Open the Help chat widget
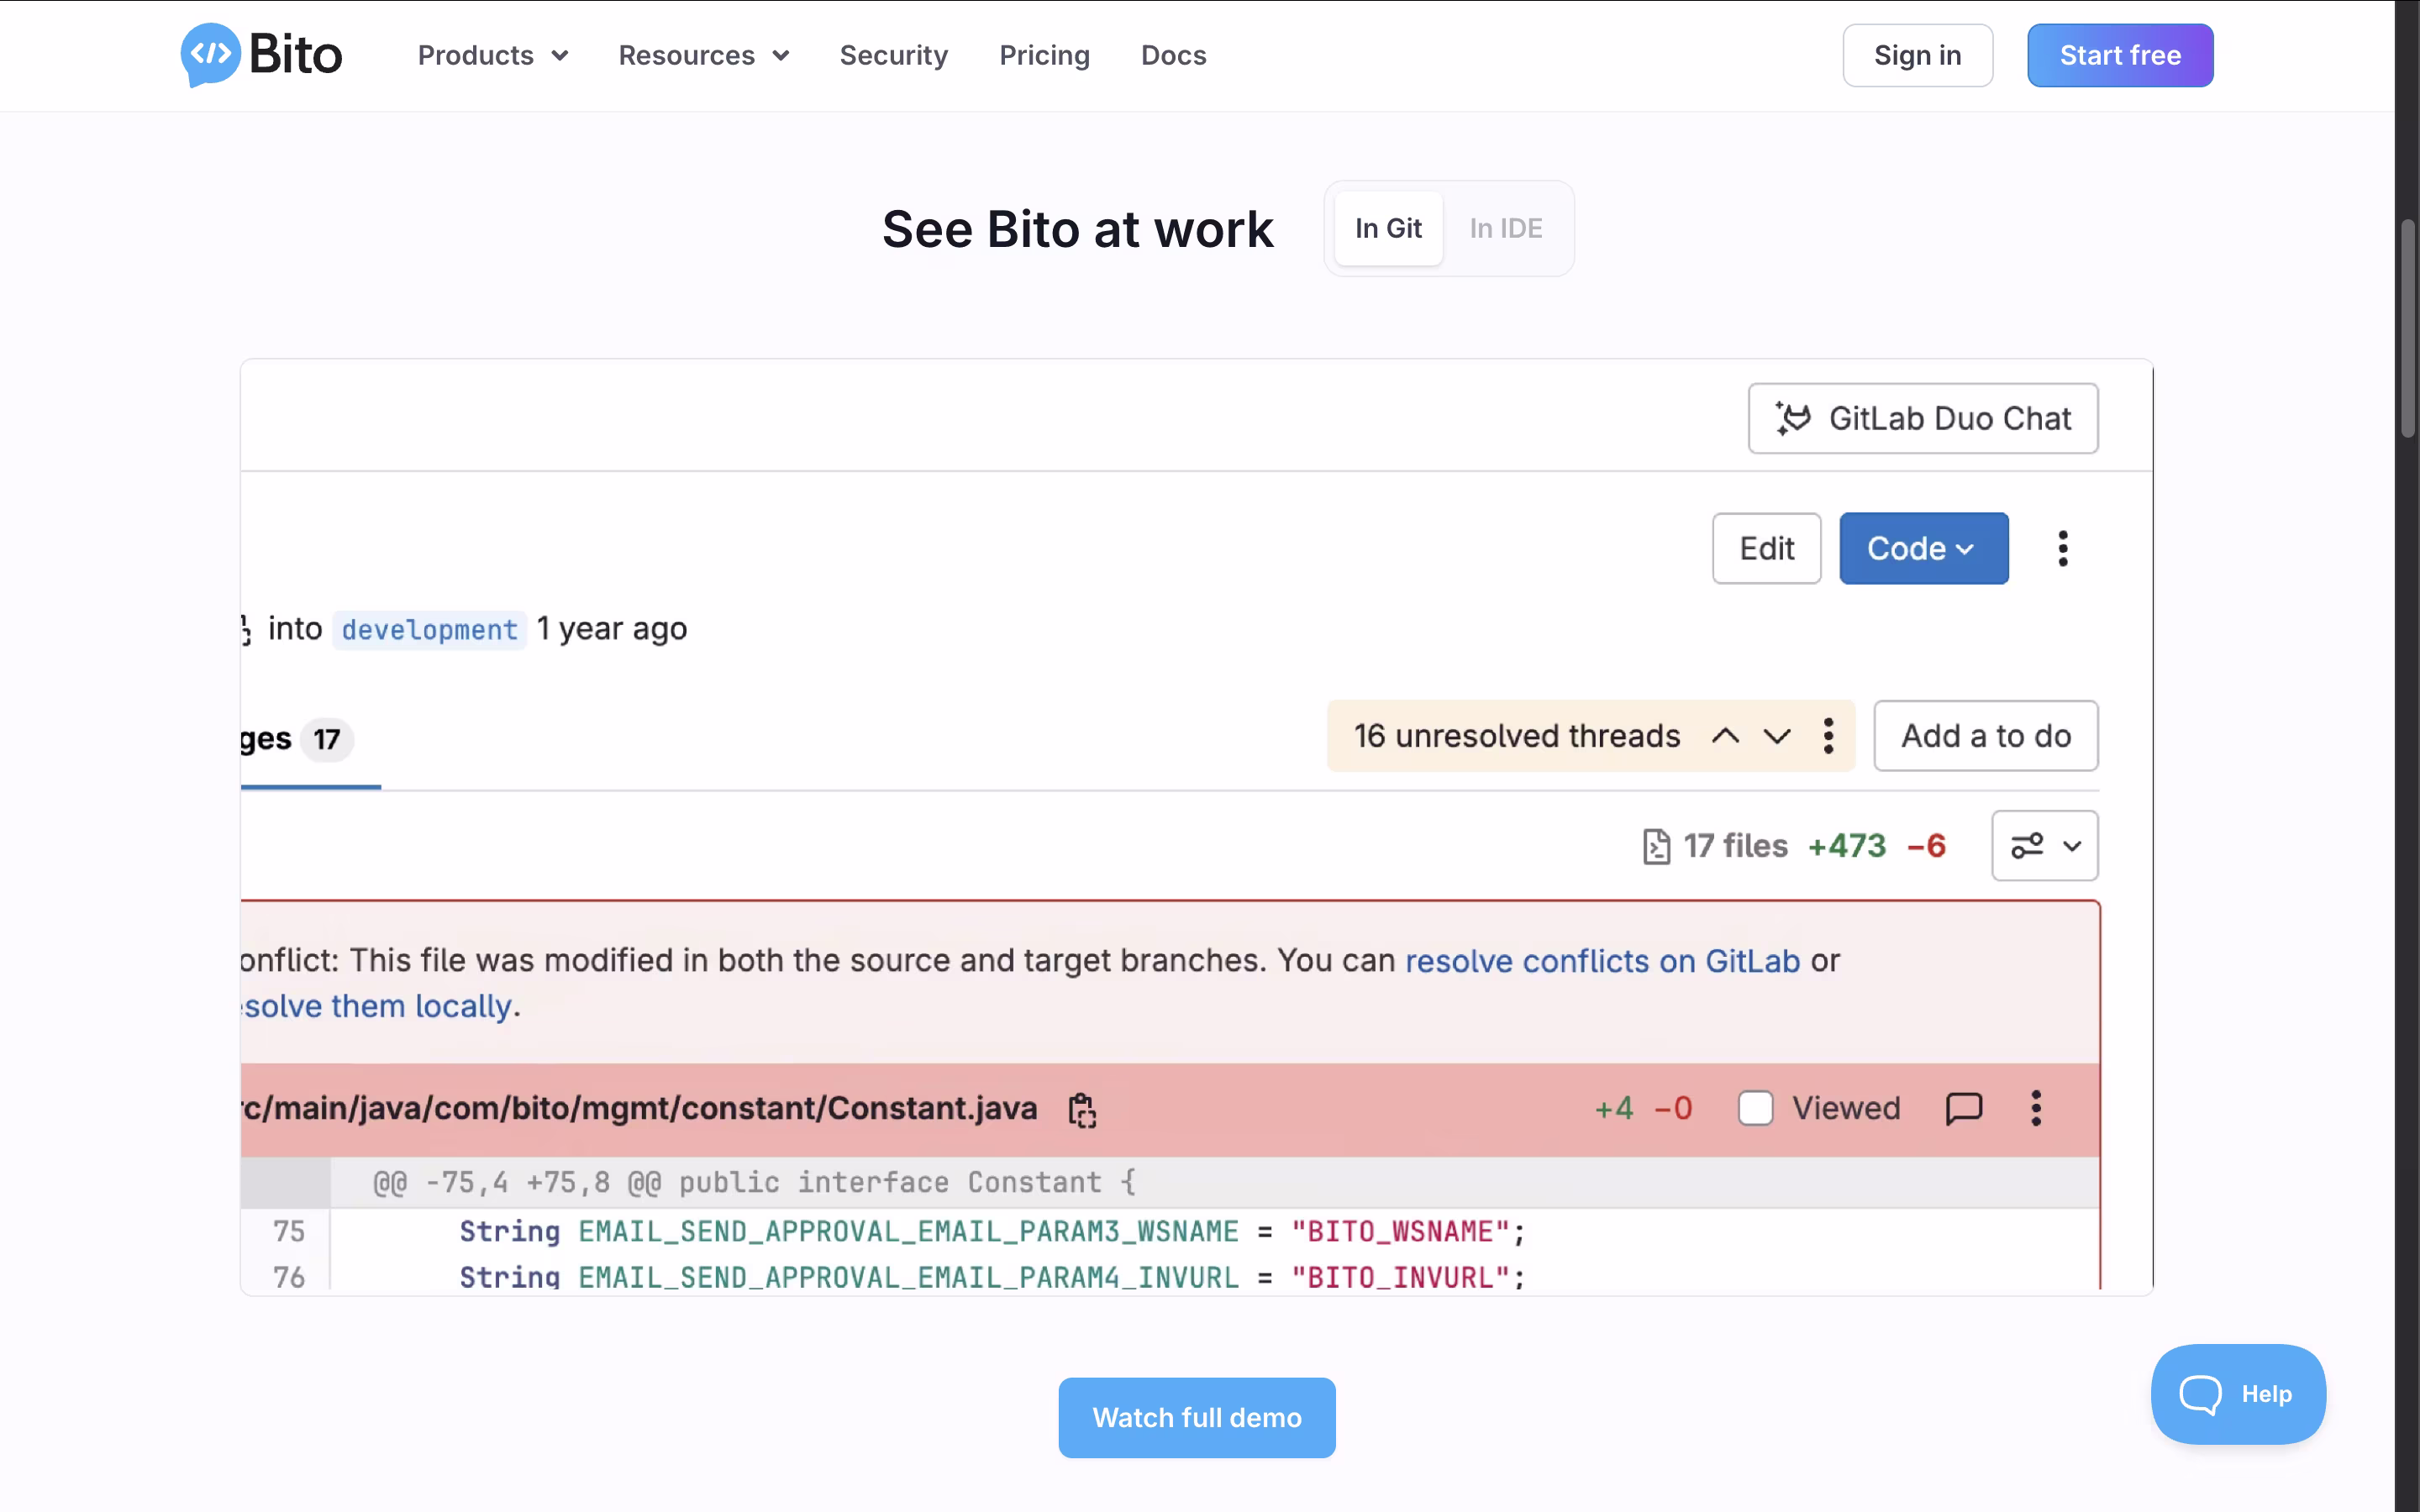 tap(2238, 1394)
